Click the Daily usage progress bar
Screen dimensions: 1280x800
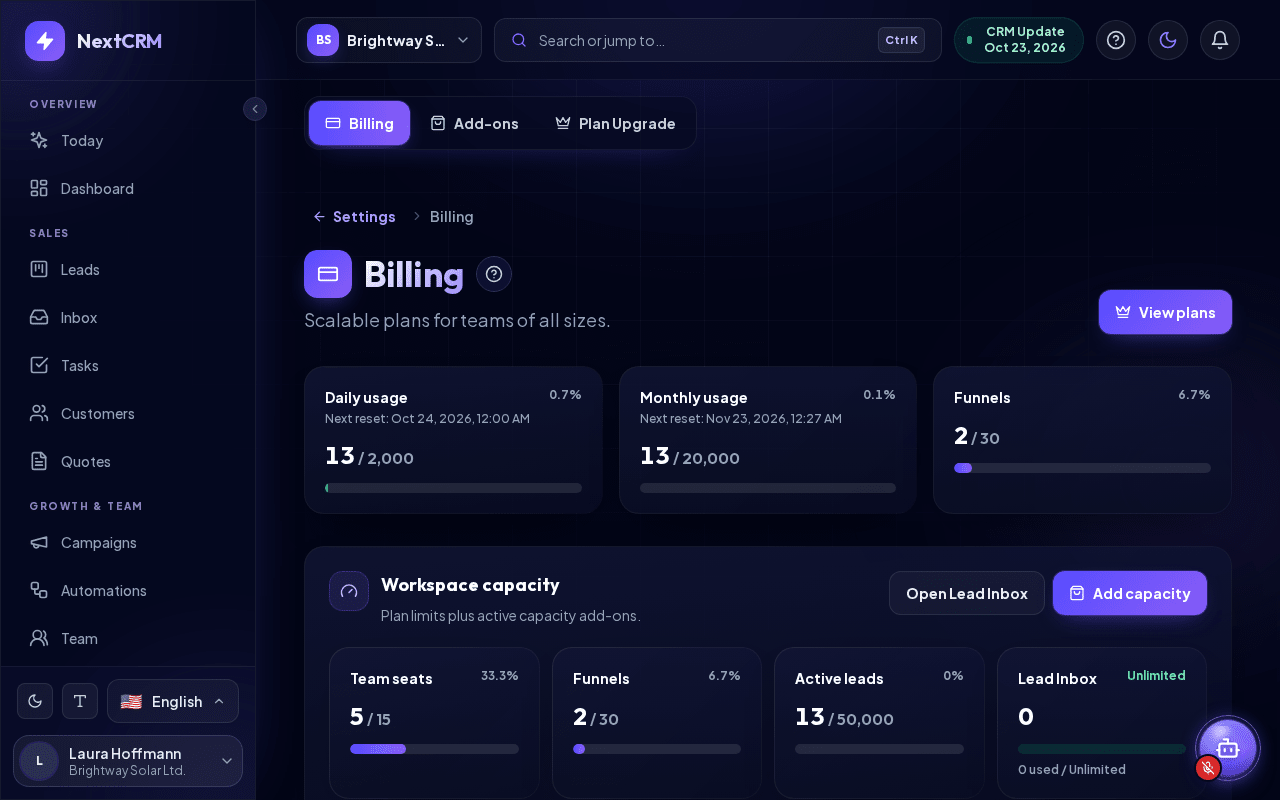453,488
